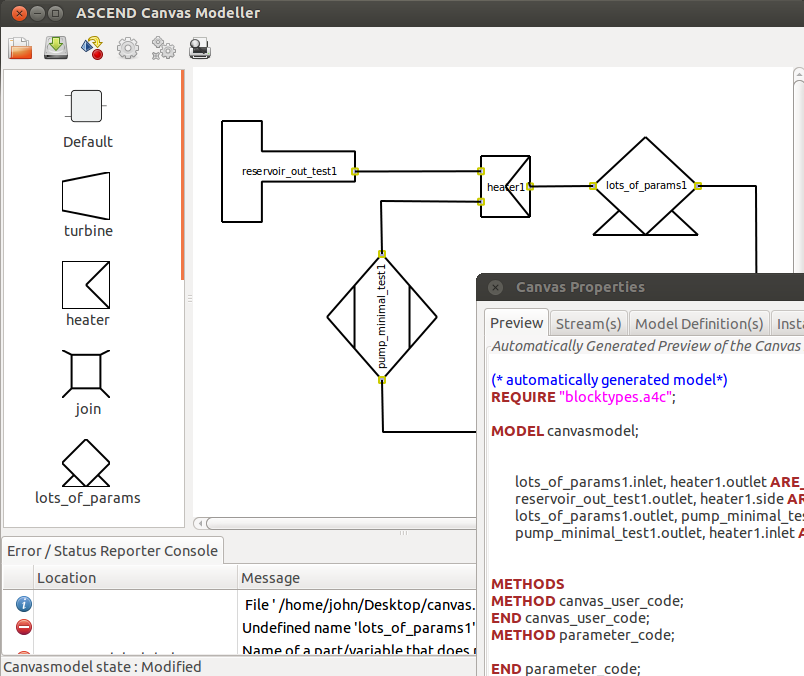Open the Model Definition(s) tab
The width and height of the screenshot is (804, 676).
coord(699,323)
